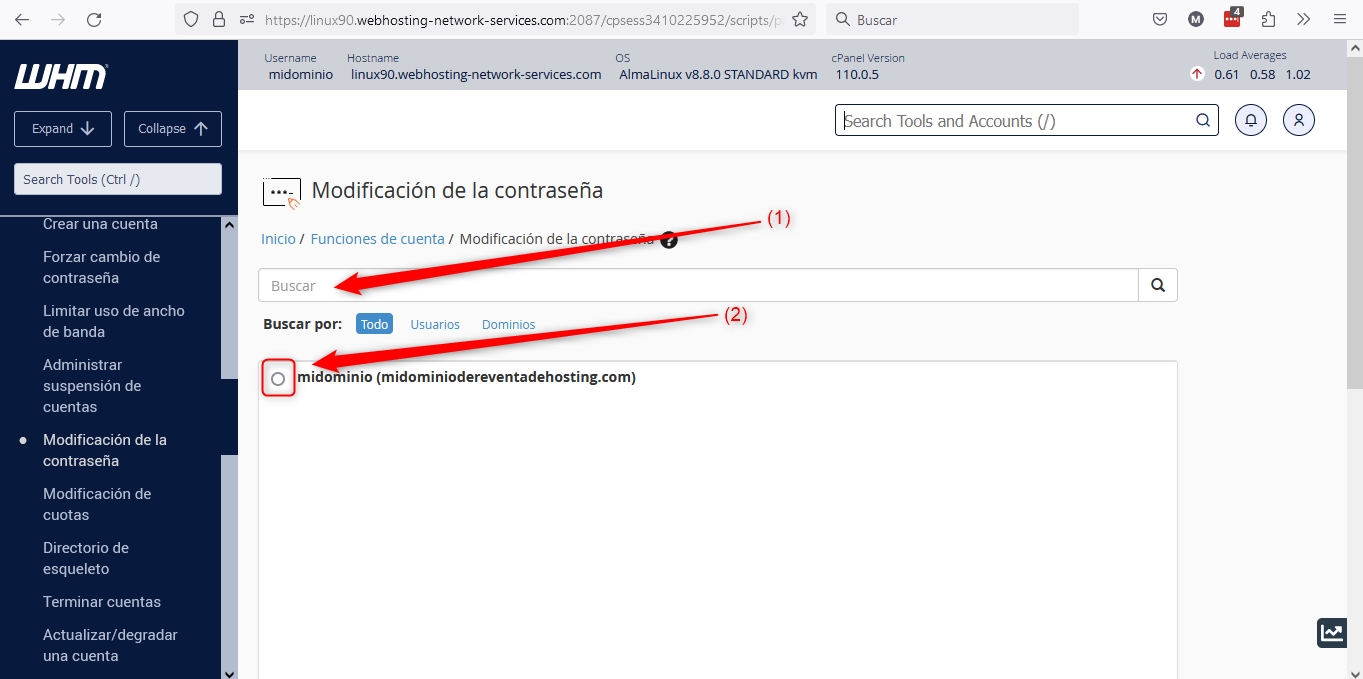Screen dimensions: 1363x679
Task: Select the midominio account radio button
Action: [278, 379]
